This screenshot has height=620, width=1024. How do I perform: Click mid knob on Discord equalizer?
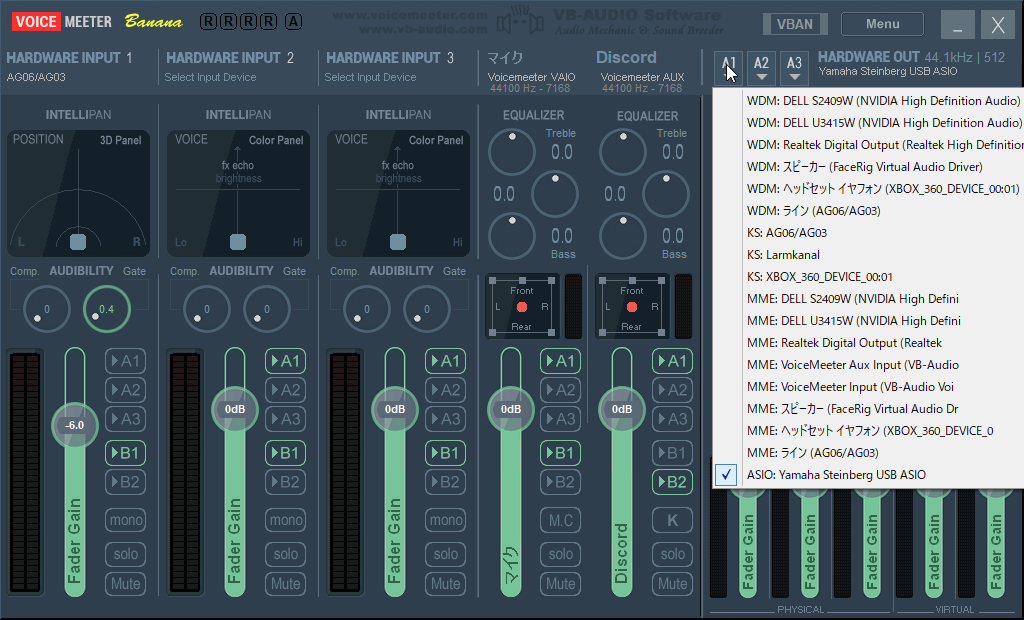665,194
